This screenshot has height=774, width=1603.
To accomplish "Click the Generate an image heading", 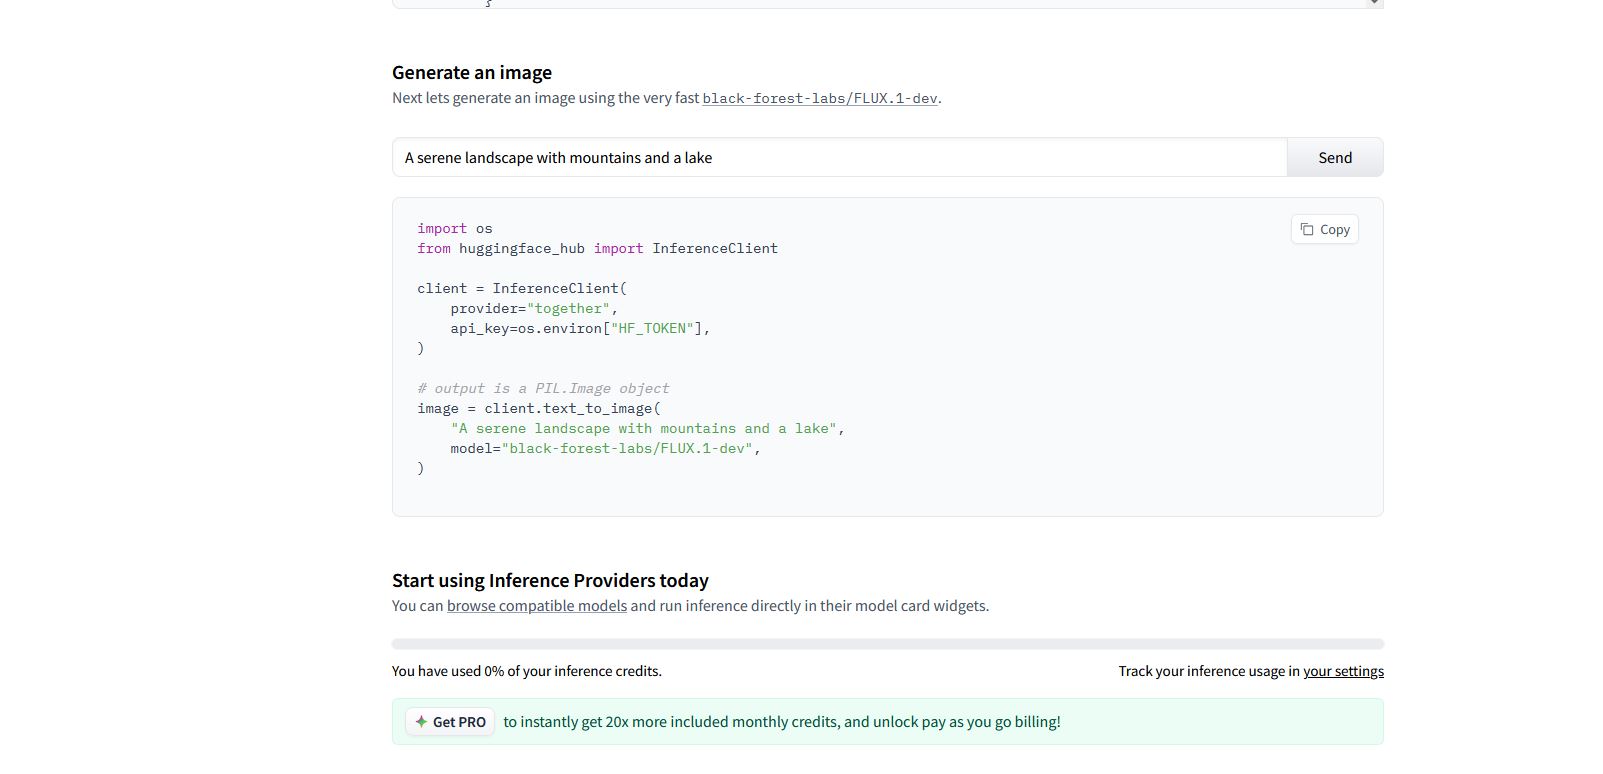I will 472,73.
